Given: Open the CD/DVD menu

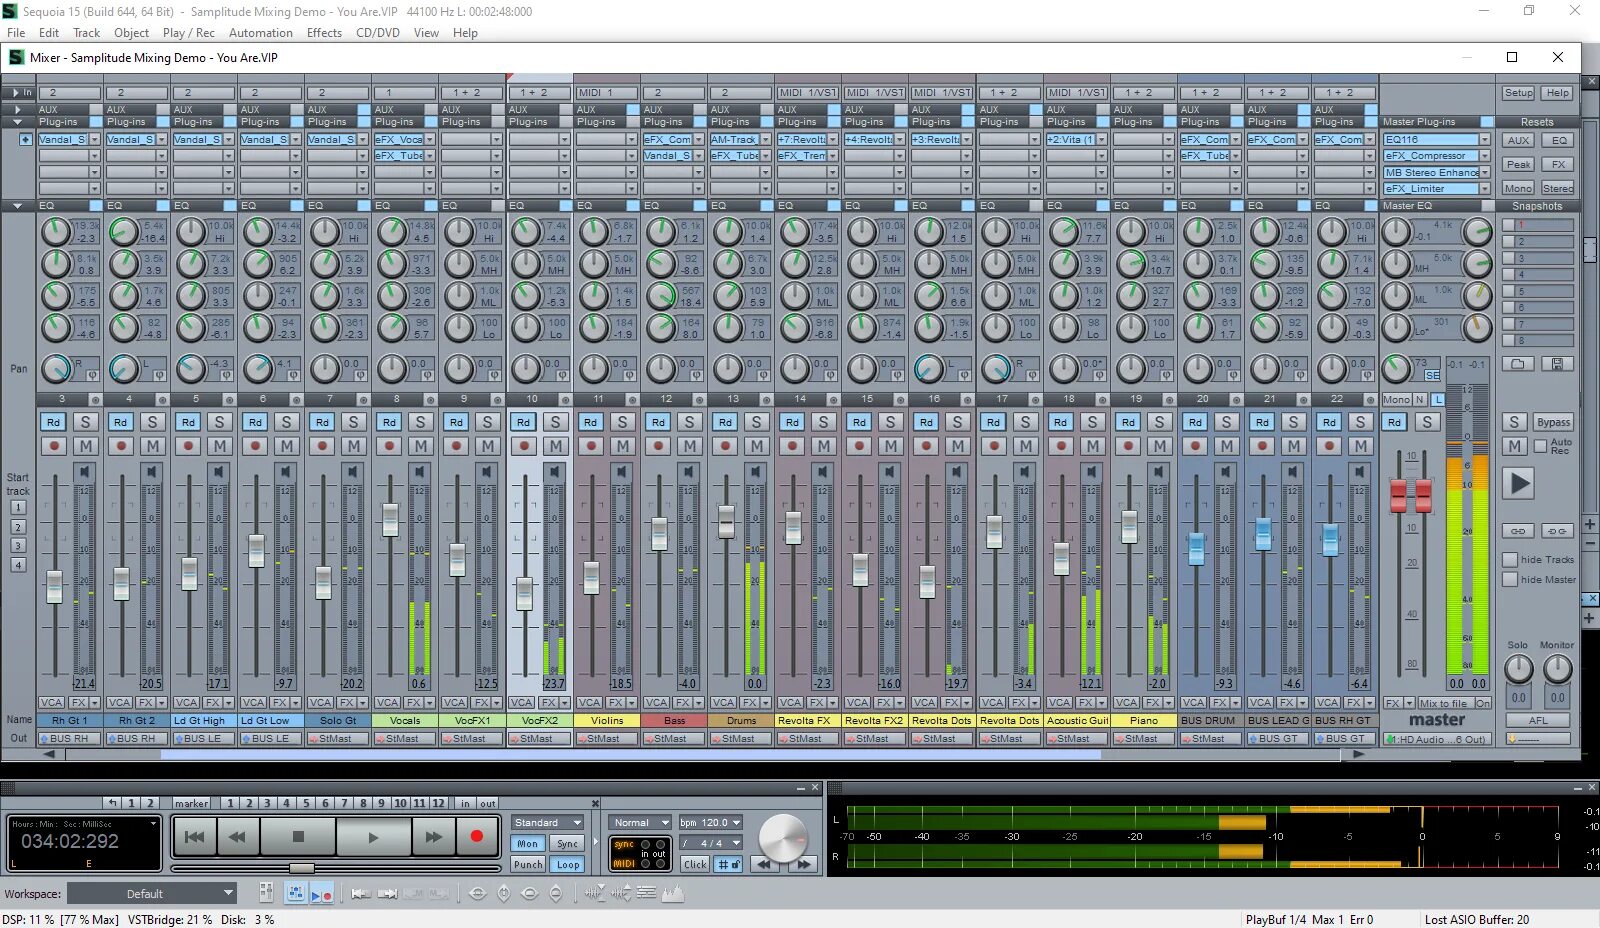Looking at the screenshot, I should click(378, 33).
